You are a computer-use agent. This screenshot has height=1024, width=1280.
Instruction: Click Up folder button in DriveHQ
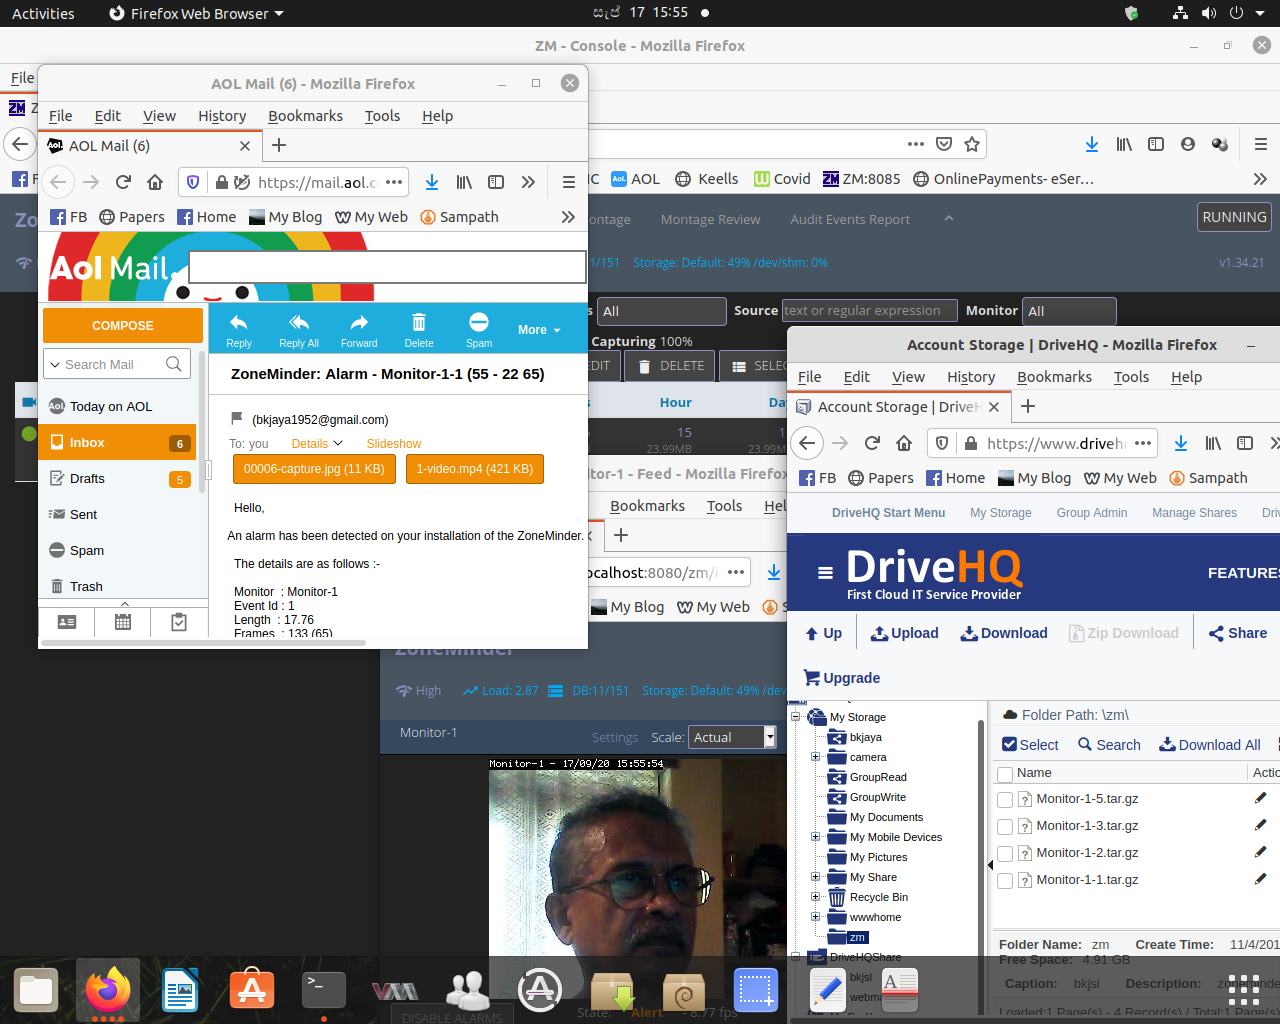tap(823, 633)
